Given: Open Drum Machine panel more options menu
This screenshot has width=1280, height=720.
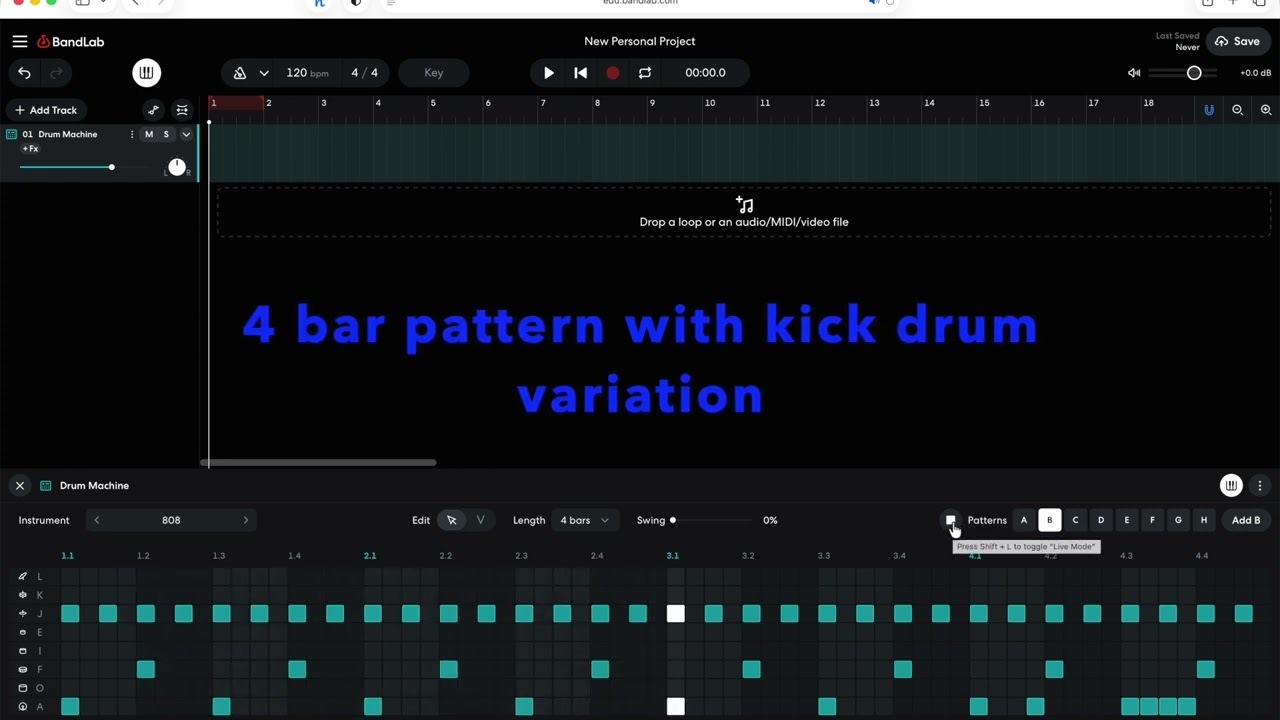Looking at the screenshot, I should [x=1260, y=485].
